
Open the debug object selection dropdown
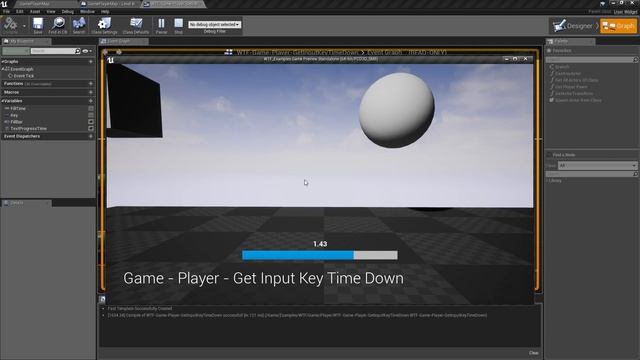(215, 24)
